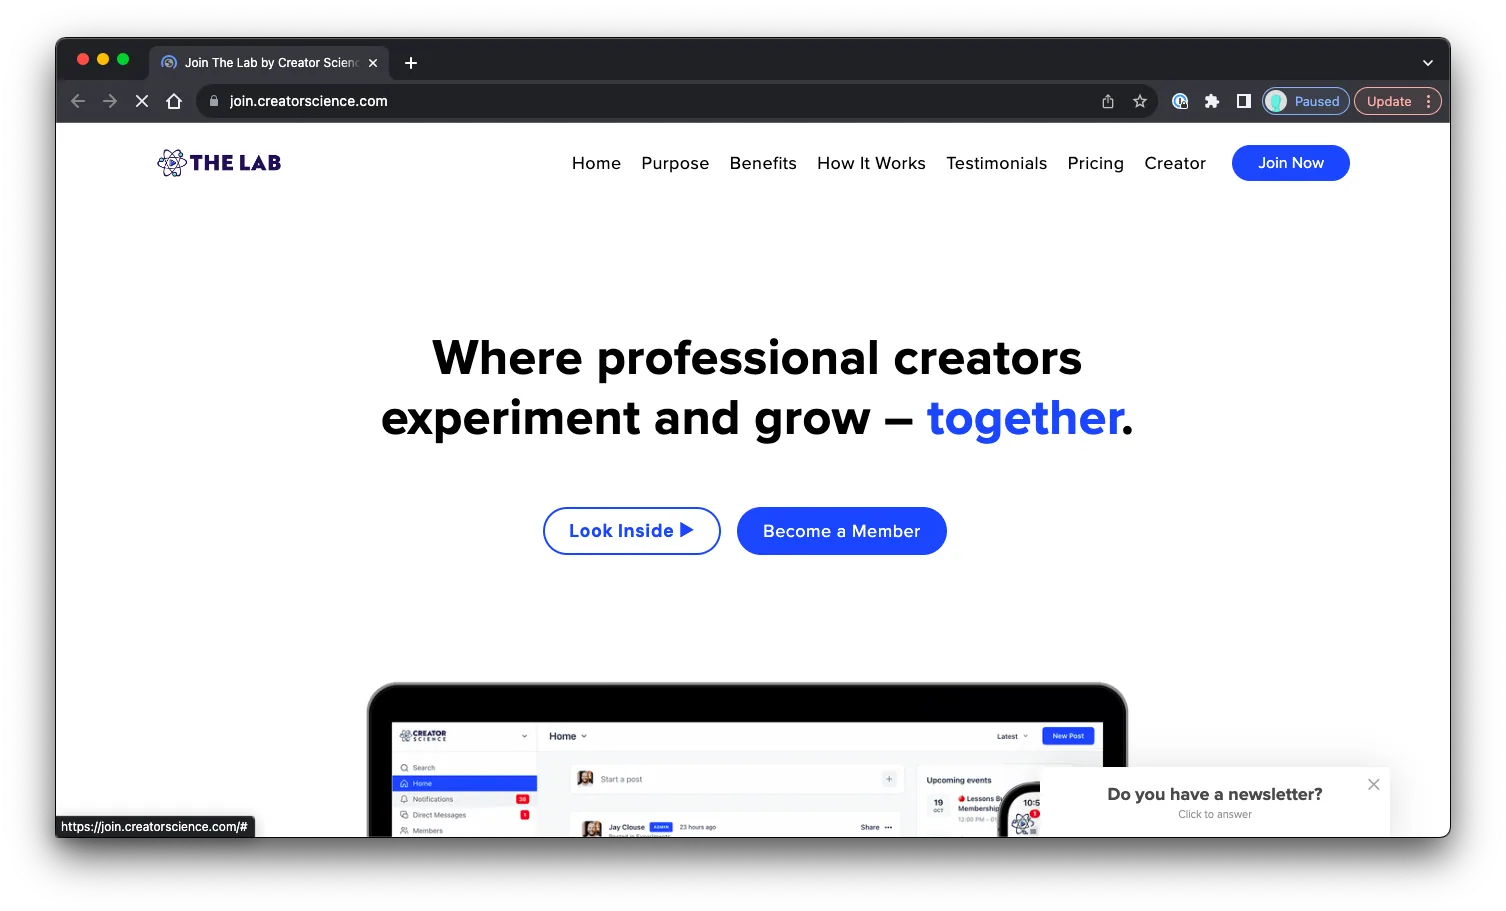Image resolution: width=1506 pixels, height=911 pixels.
Task: Go forward to the next page
Action: tap(110, 101)
